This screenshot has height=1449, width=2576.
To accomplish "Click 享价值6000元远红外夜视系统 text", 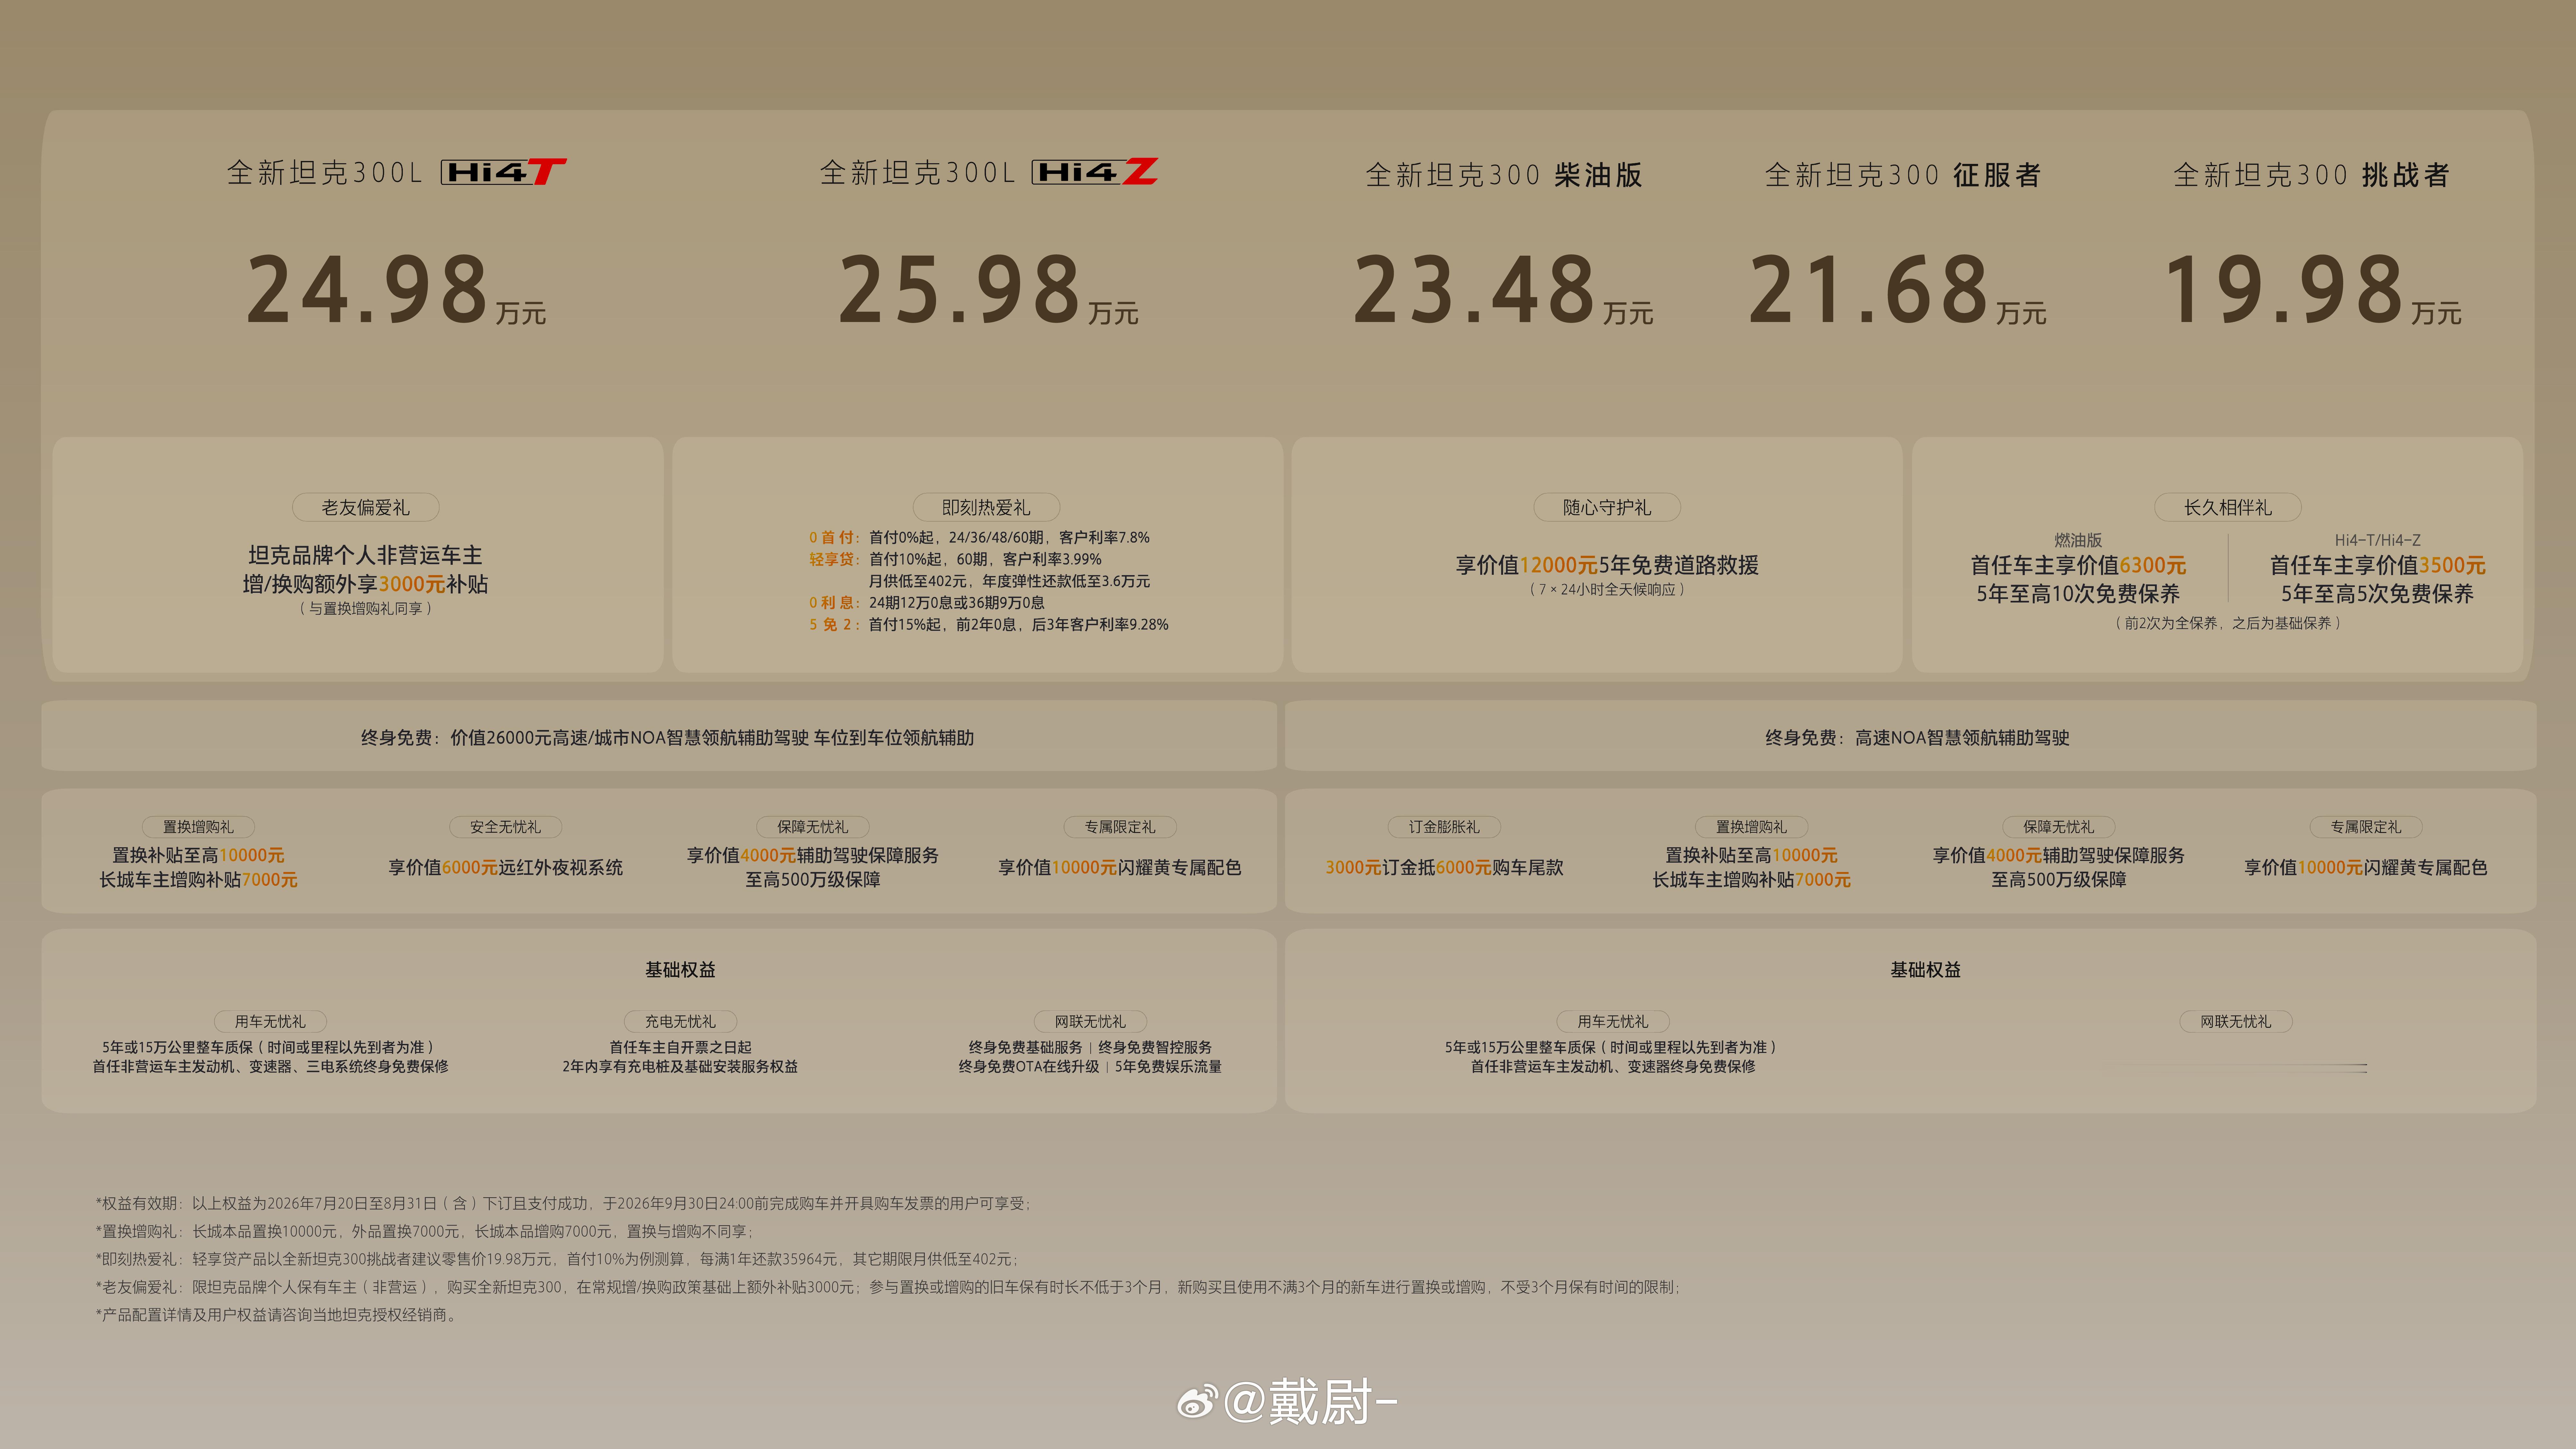I will coord(505,867).
